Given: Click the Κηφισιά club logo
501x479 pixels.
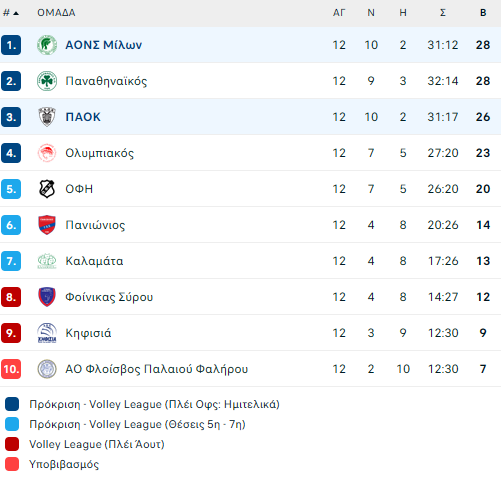Looking at the screenshot, I should 47,333.
